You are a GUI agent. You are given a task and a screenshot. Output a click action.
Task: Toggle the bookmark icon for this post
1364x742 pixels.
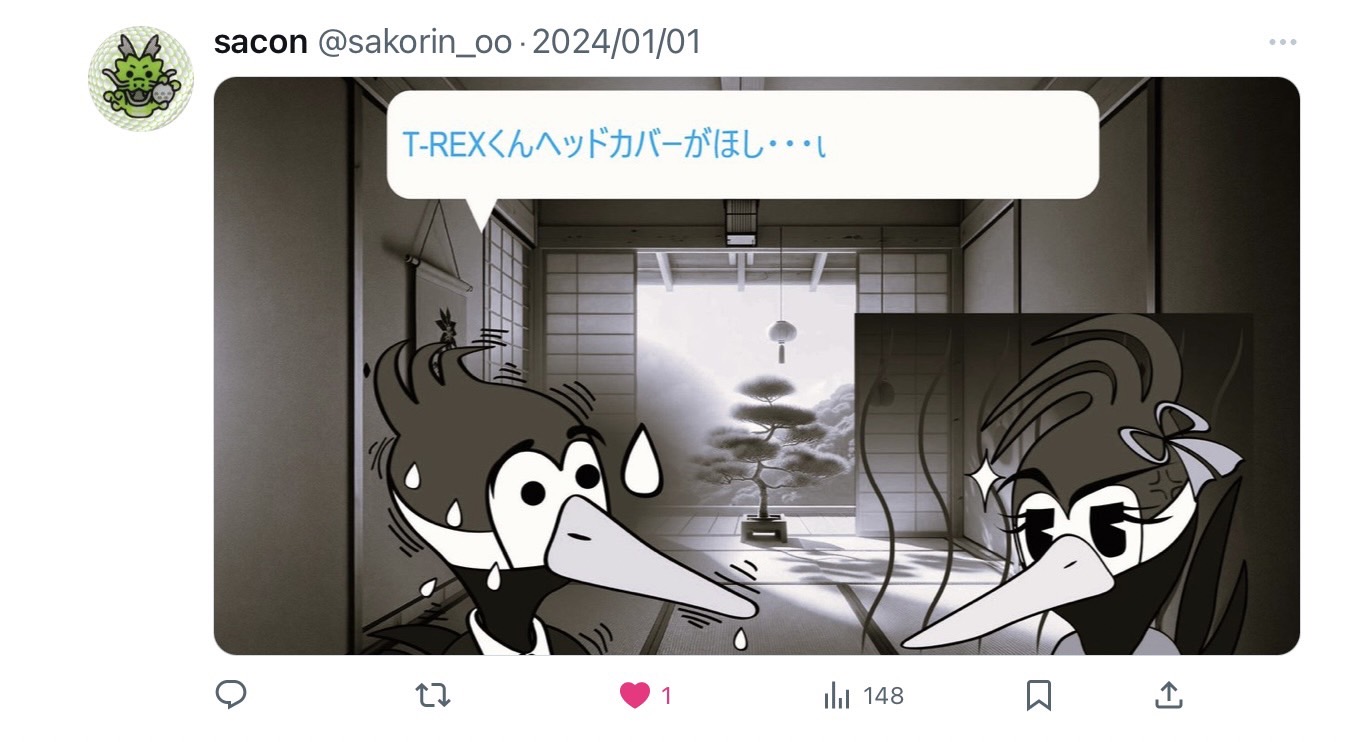coord(1039,695)
